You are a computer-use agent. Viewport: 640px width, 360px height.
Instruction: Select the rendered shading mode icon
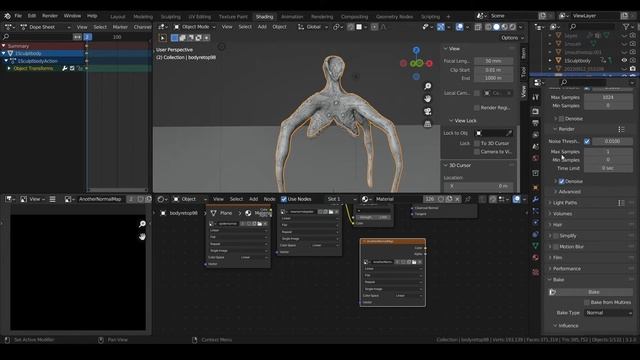[x=513, y=27]
